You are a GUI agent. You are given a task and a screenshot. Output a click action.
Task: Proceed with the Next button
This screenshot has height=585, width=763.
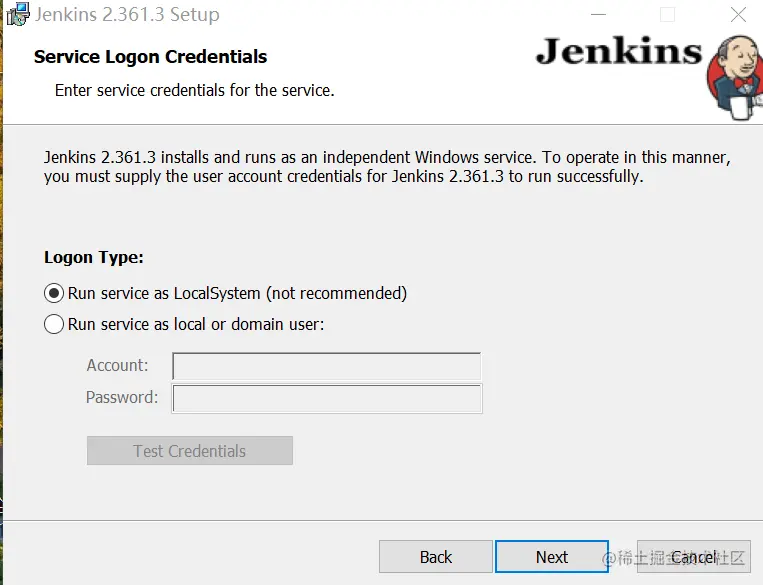[x=552, y=556]
